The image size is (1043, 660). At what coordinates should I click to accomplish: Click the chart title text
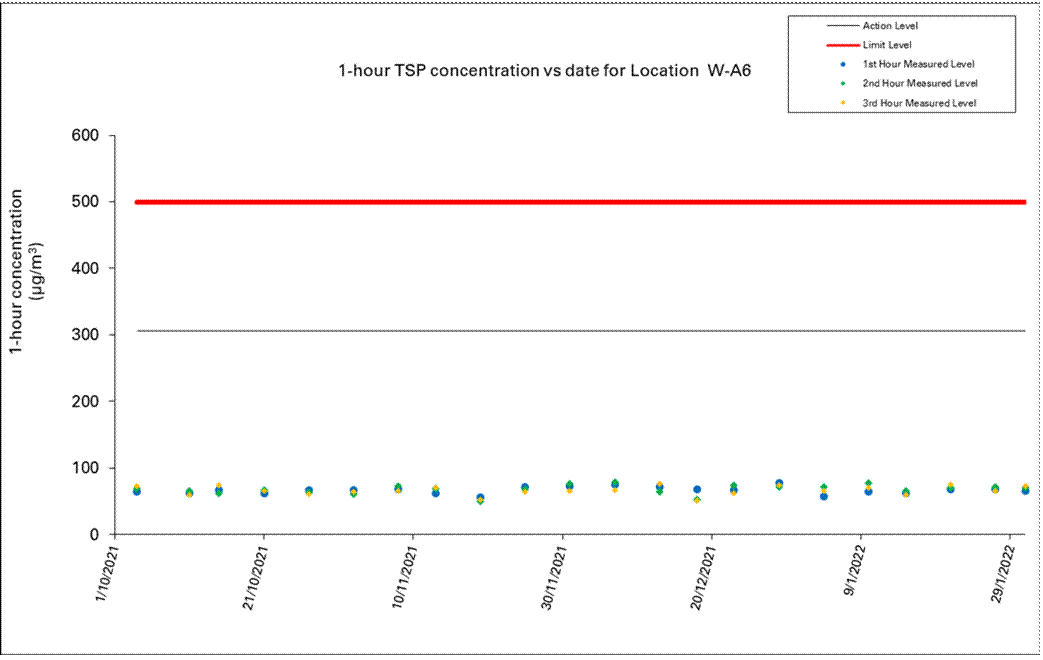tap(544, 72)
